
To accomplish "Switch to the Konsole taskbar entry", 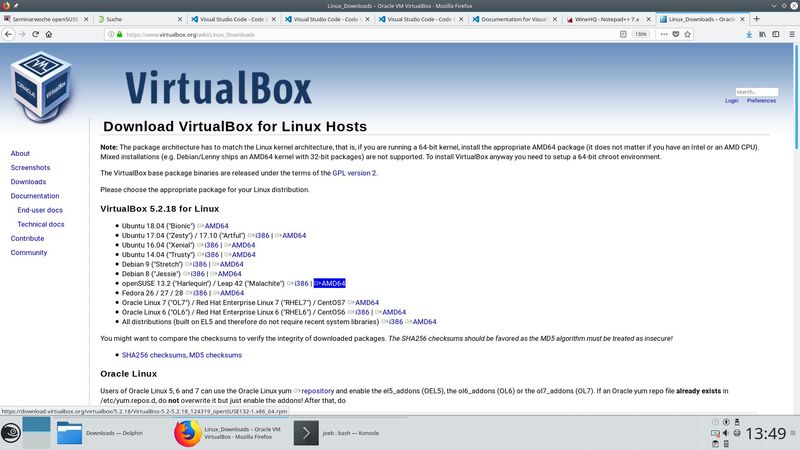I will [349, 433].
